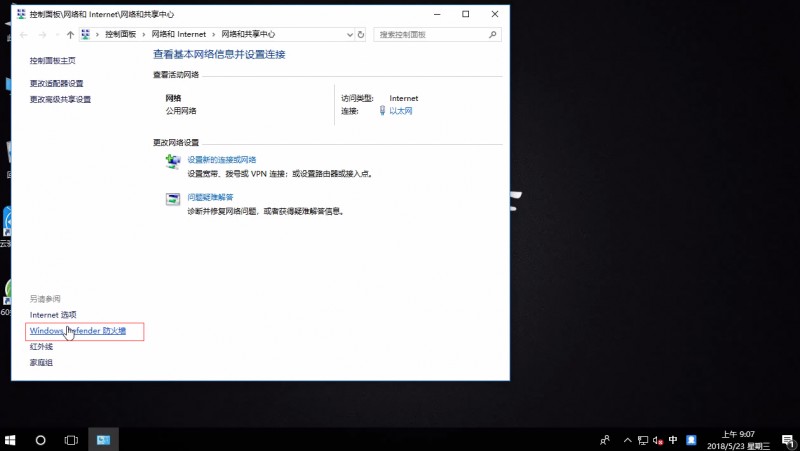Open 家庭组 link

pos(41,362)
